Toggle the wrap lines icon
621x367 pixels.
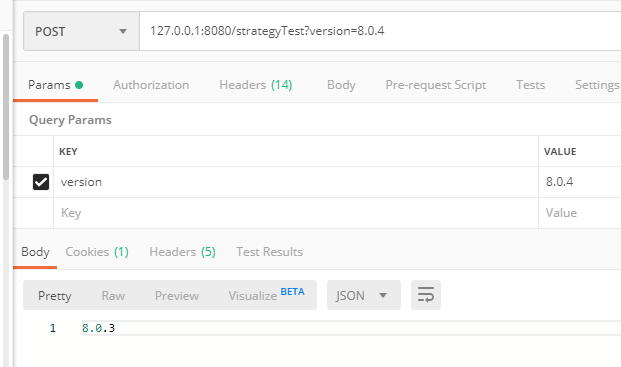pyautogui.click(x=426, y=295)
